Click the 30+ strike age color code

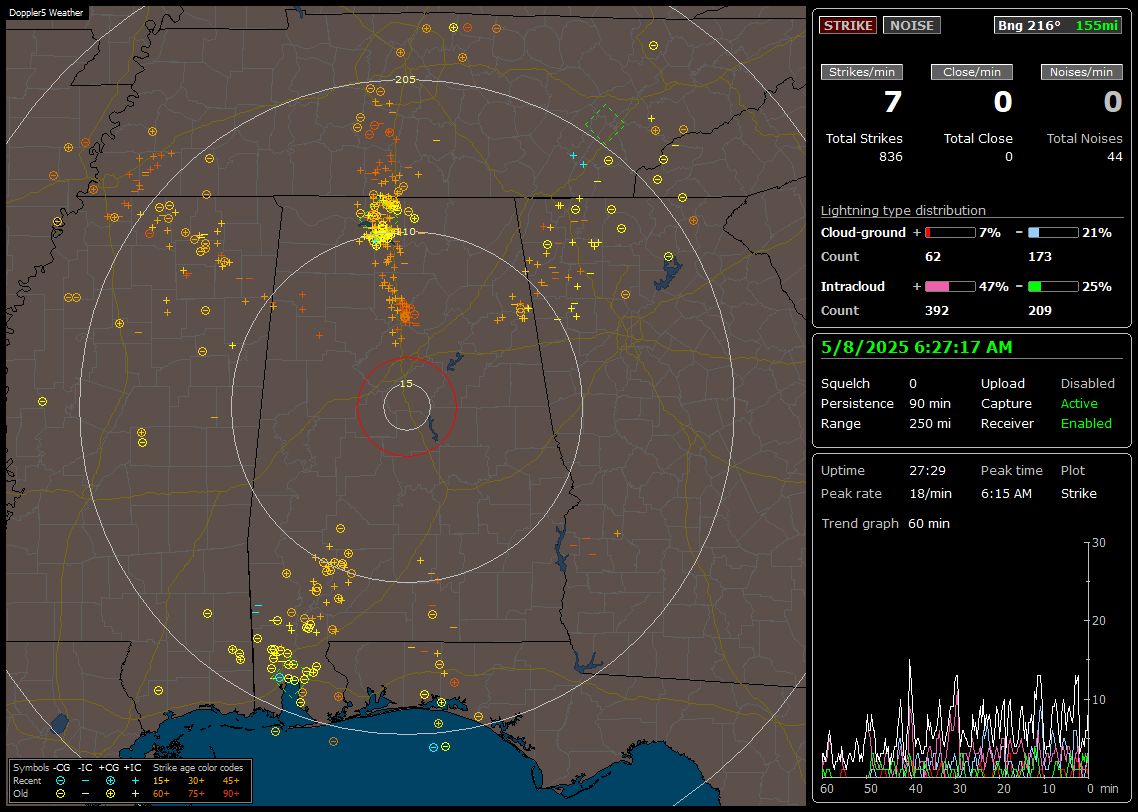click(x=196, y=781)
